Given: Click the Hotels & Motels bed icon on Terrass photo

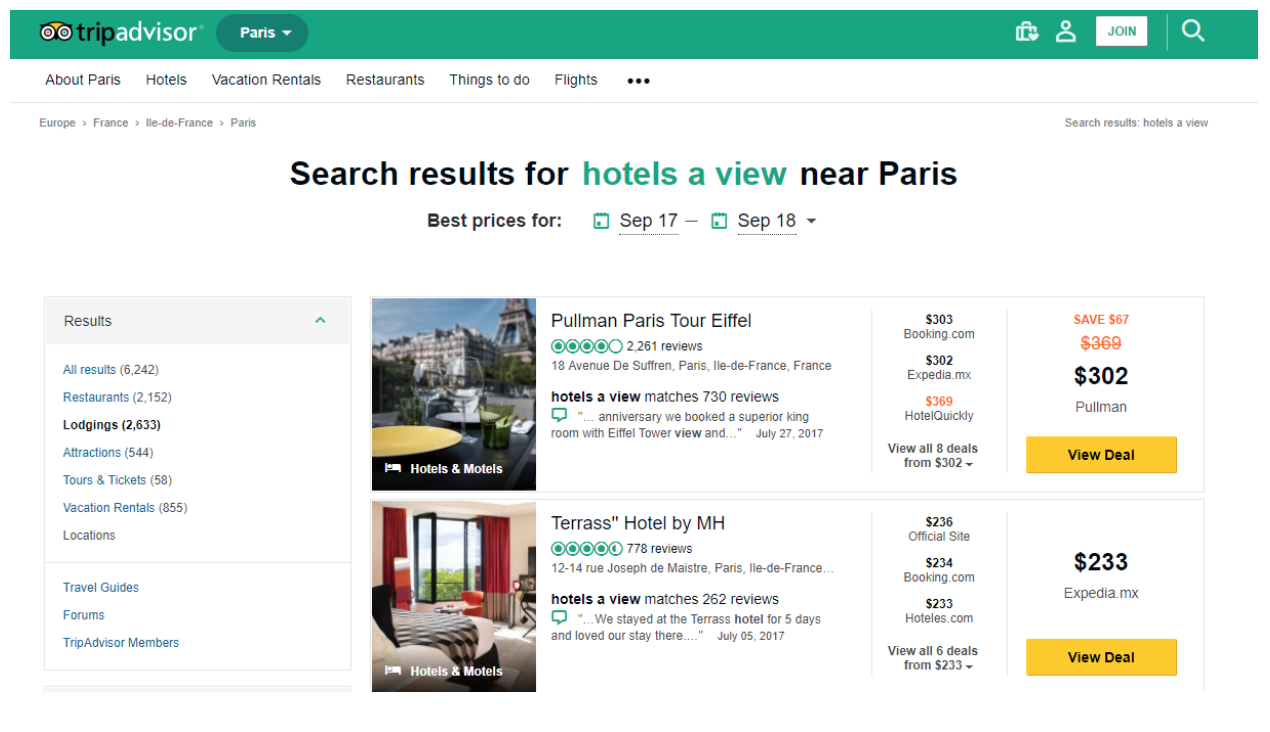Looking at the screenshot, I should point(393,671).
